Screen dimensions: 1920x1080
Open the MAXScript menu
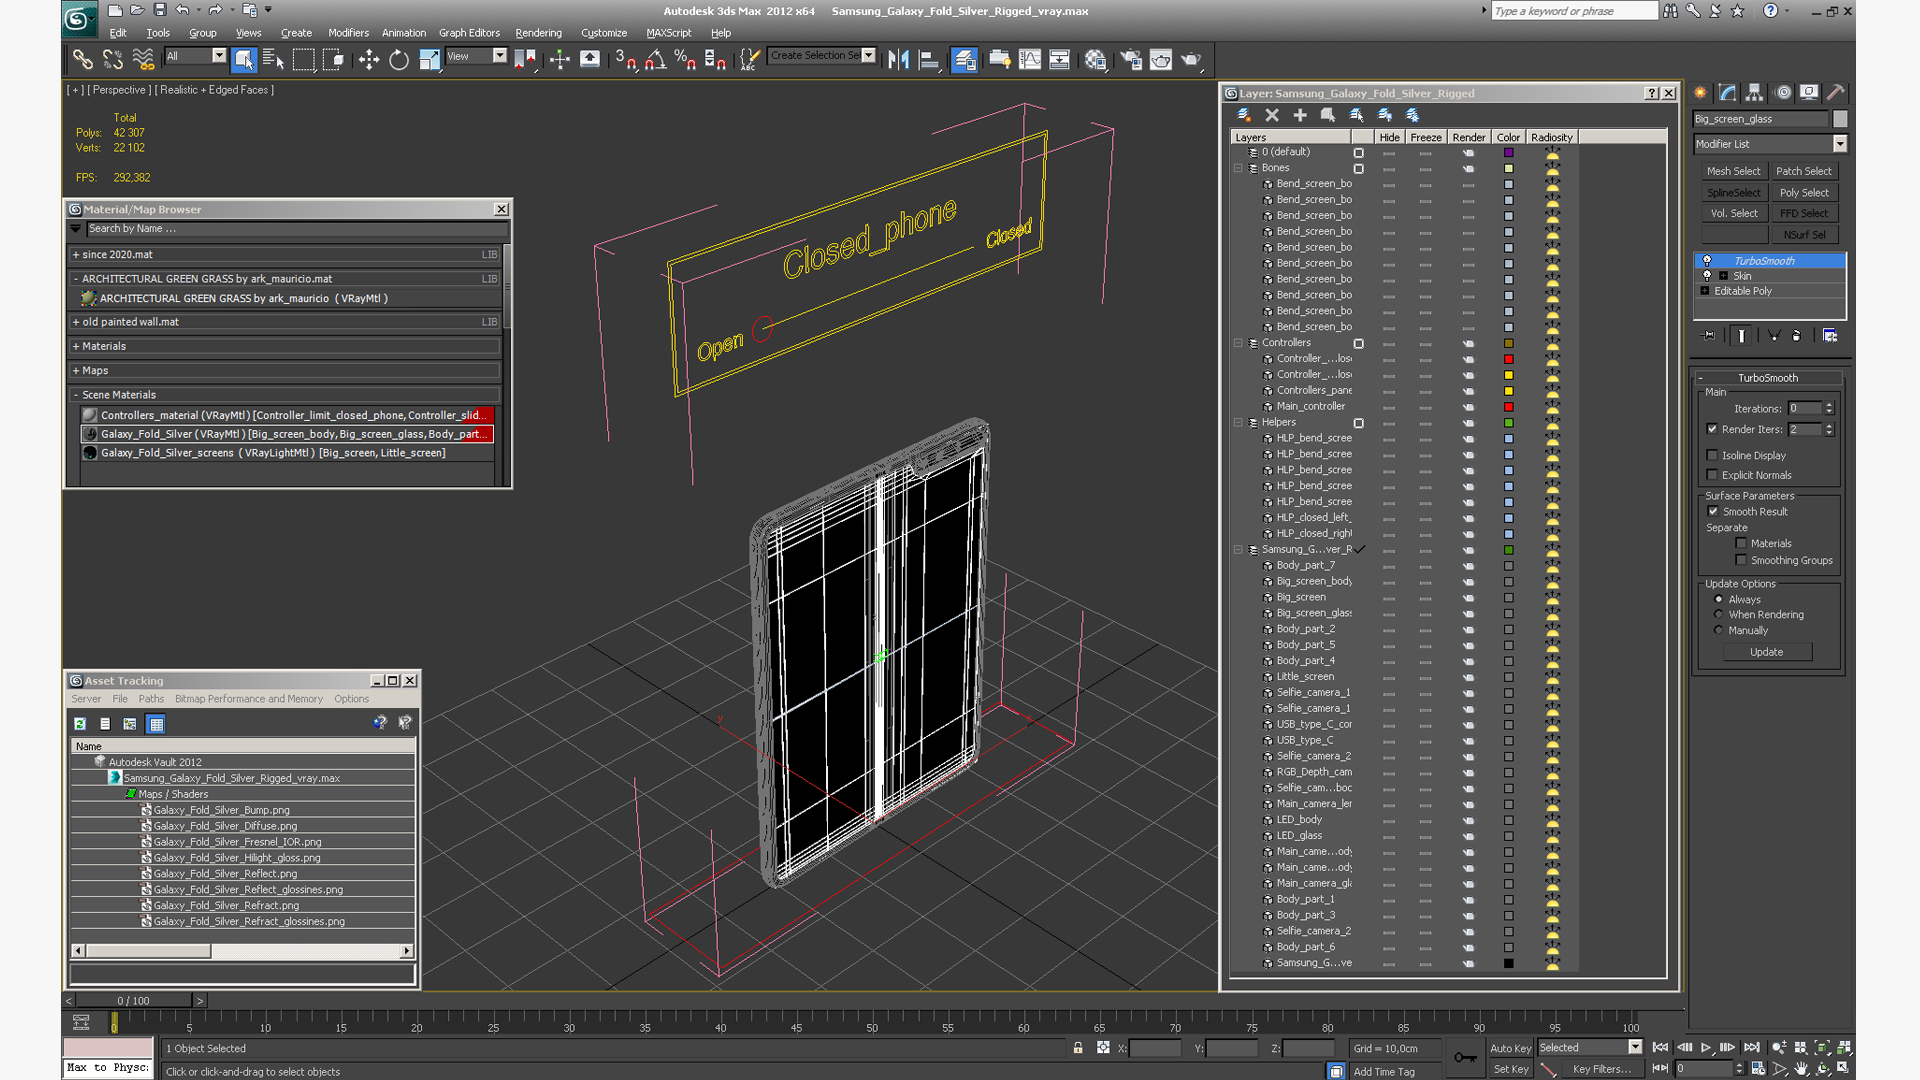(668, 33)
